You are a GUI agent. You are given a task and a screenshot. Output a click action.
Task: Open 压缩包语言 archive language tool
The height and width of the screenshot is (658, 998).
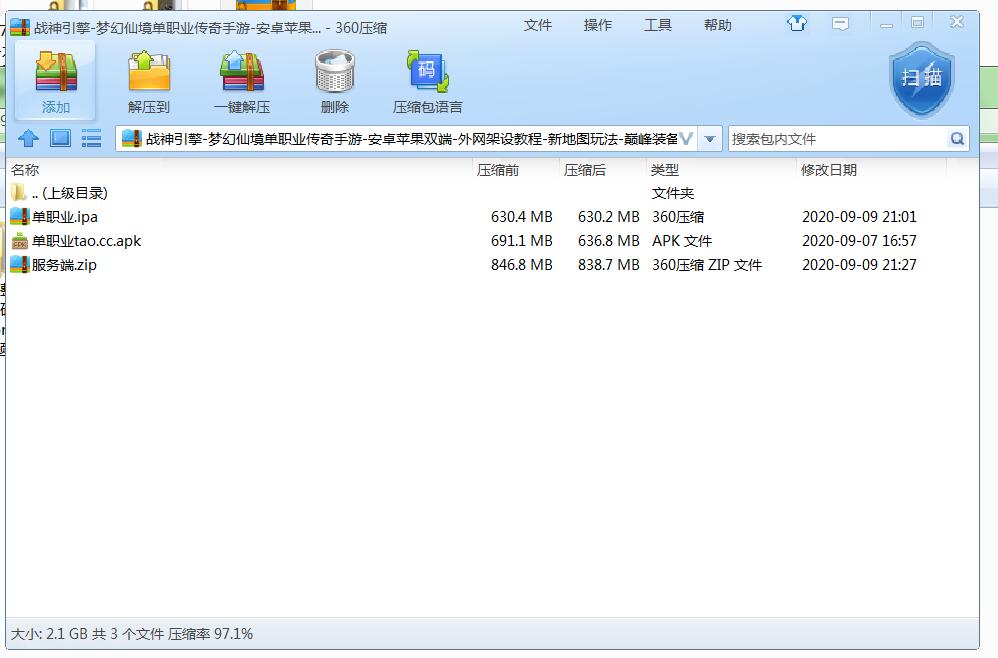click(427, 81)
